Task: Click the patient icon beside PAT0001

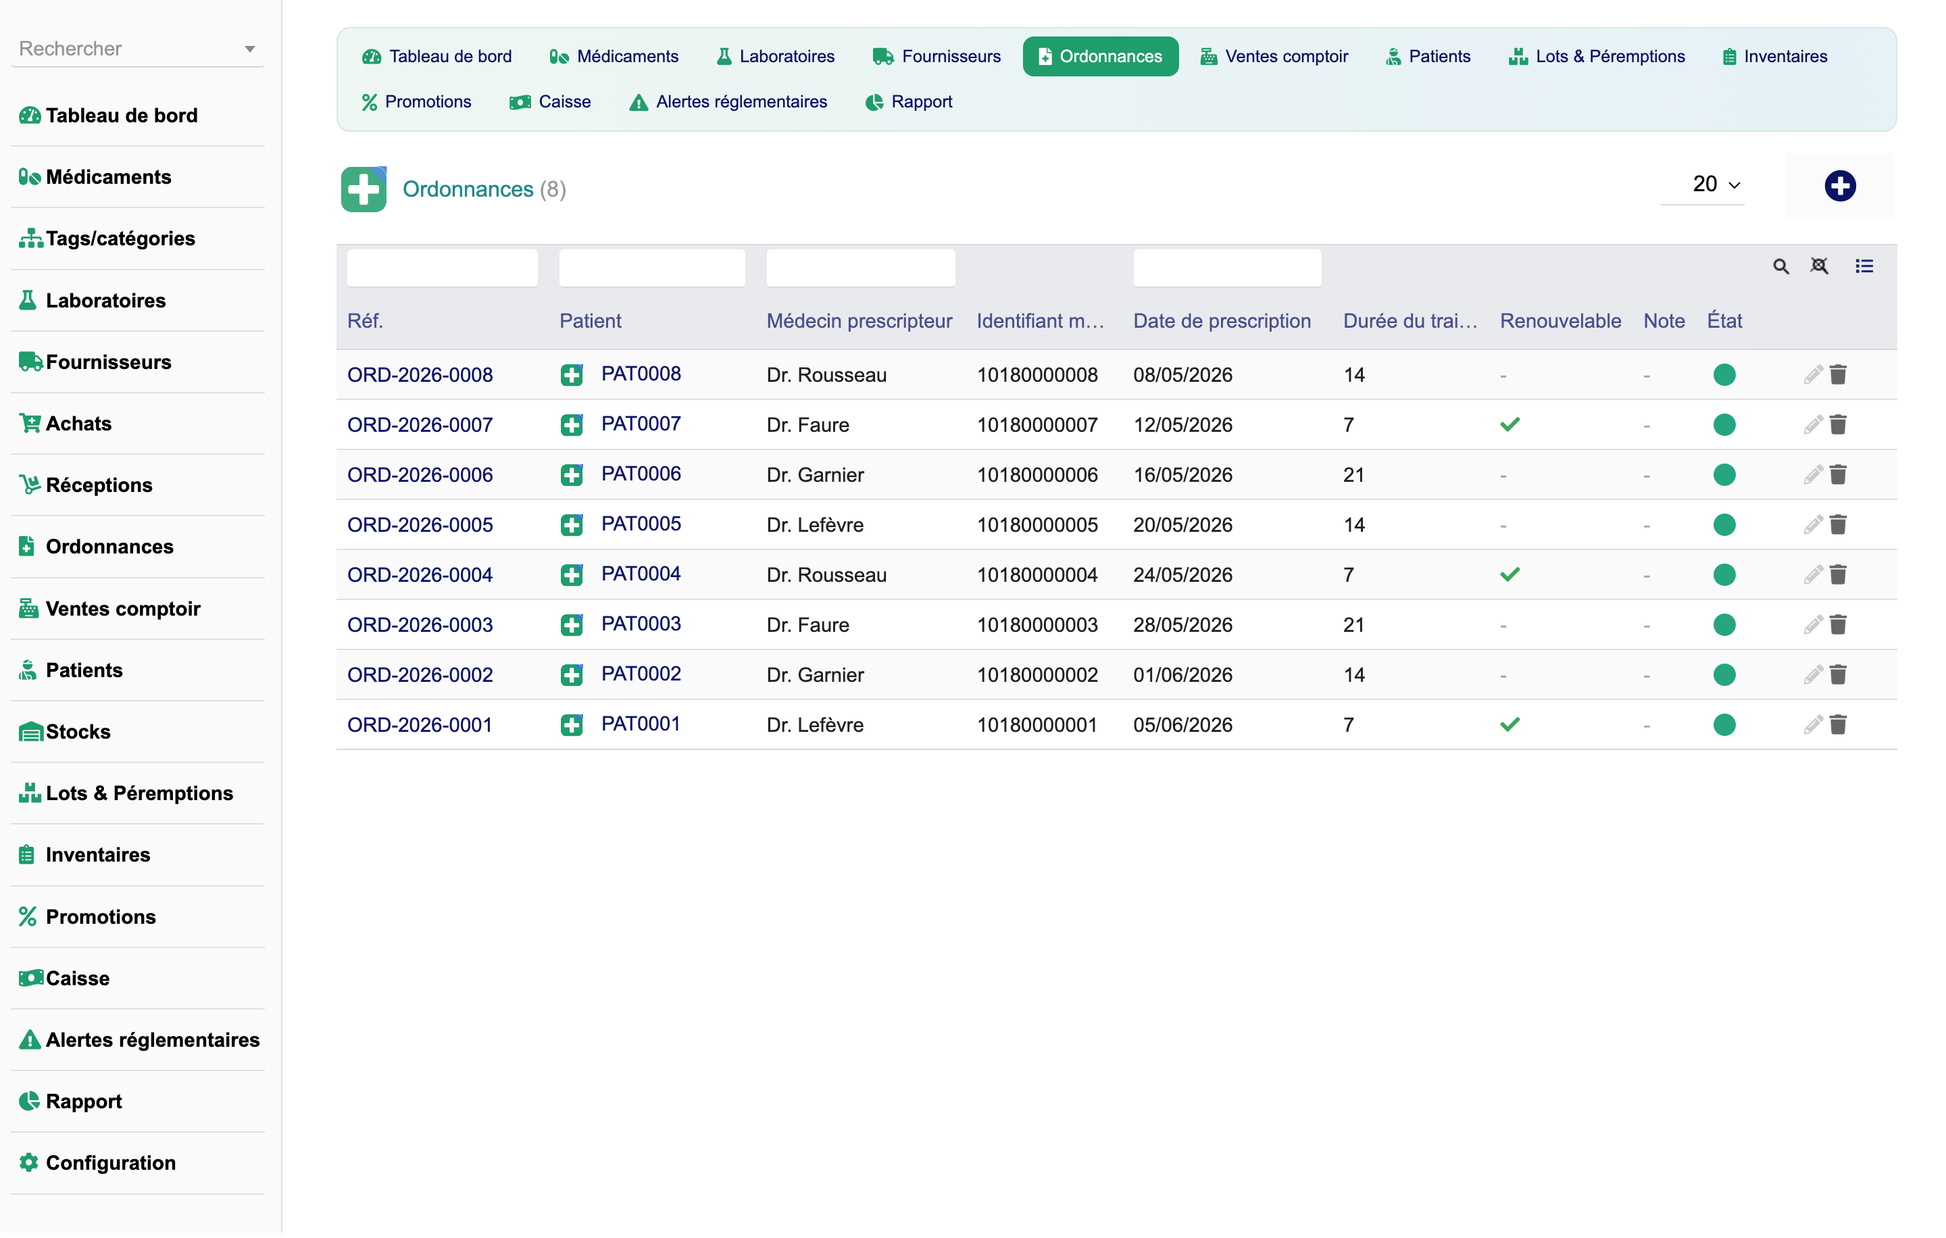Action: point(572,725)
